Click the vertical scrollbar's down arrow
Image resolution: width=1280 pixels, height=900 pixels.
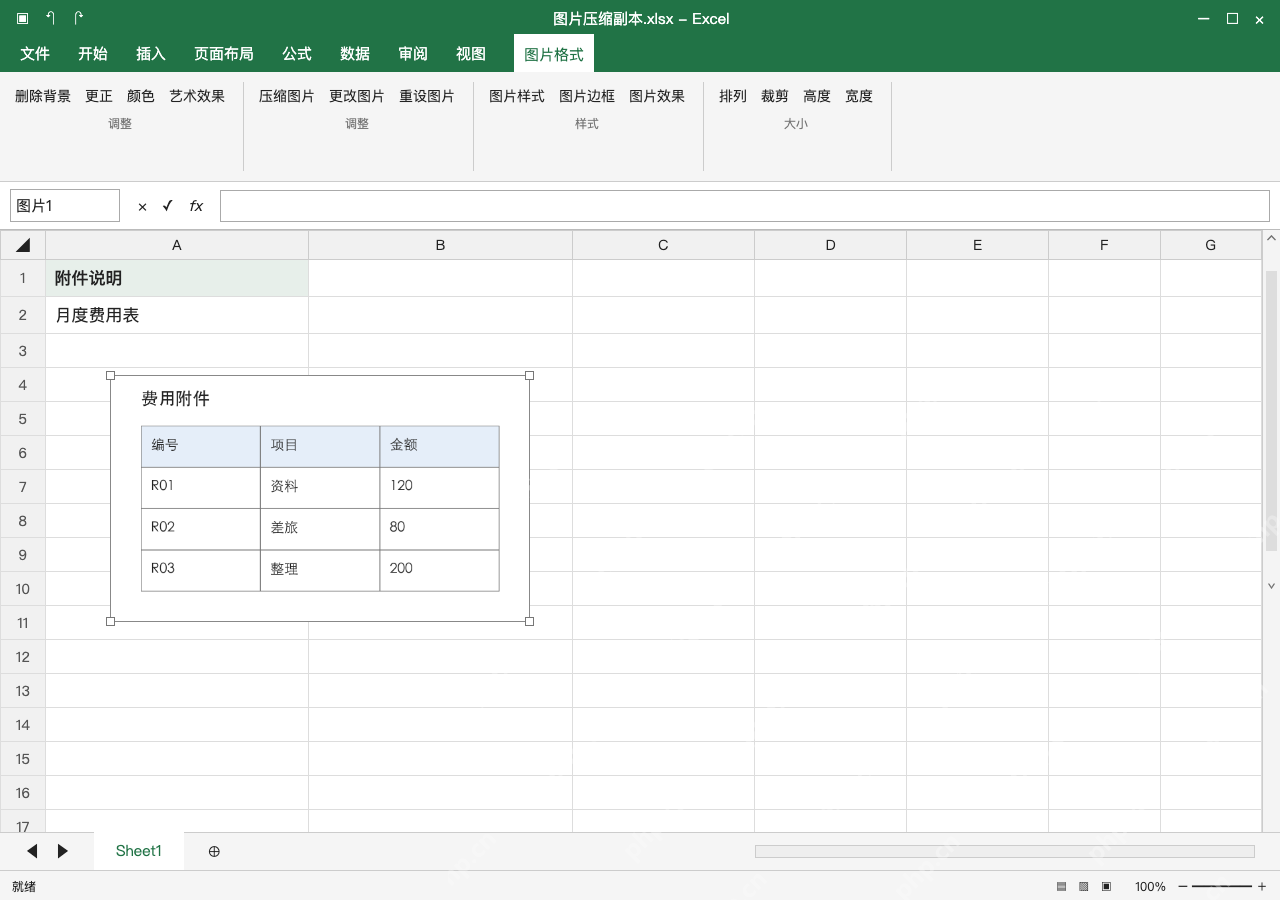point(1272,586)
